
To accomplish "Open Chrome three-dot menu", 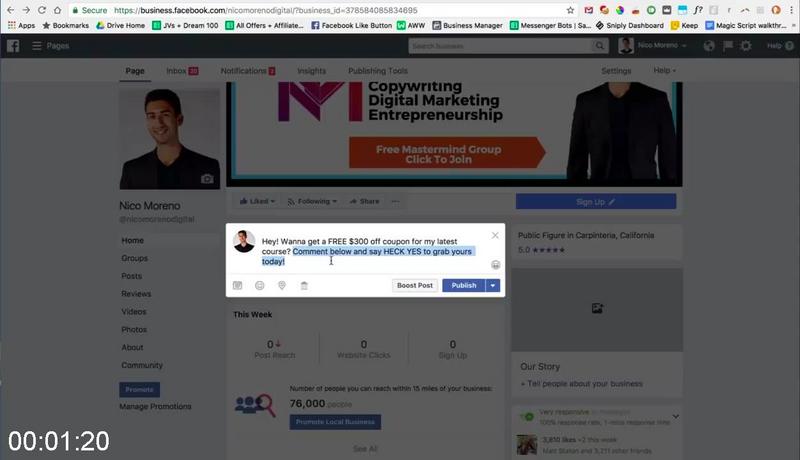I will (x=791, y=10).
